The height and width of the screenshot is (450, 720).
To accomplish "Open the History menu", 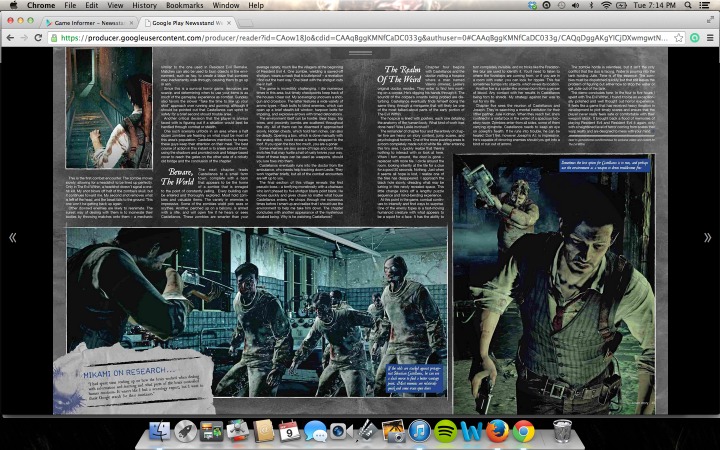I will tap(144, 5).
